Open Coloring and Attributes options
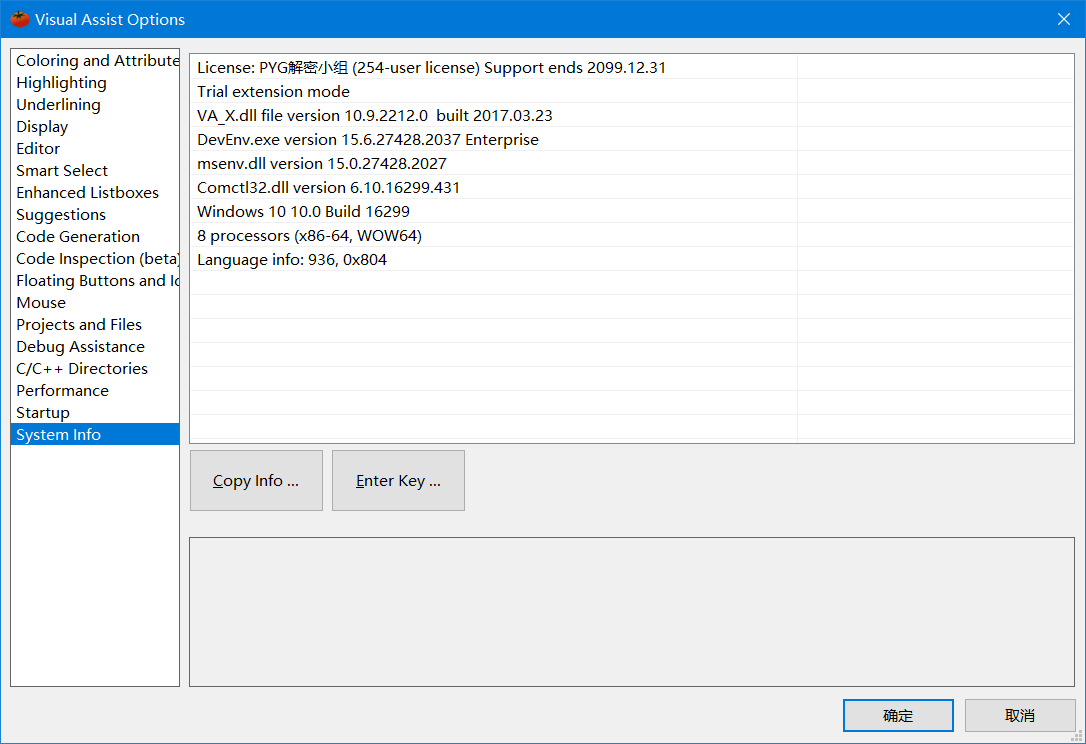The width and height of the screenshot is (1086, 744). coord(96,61)
